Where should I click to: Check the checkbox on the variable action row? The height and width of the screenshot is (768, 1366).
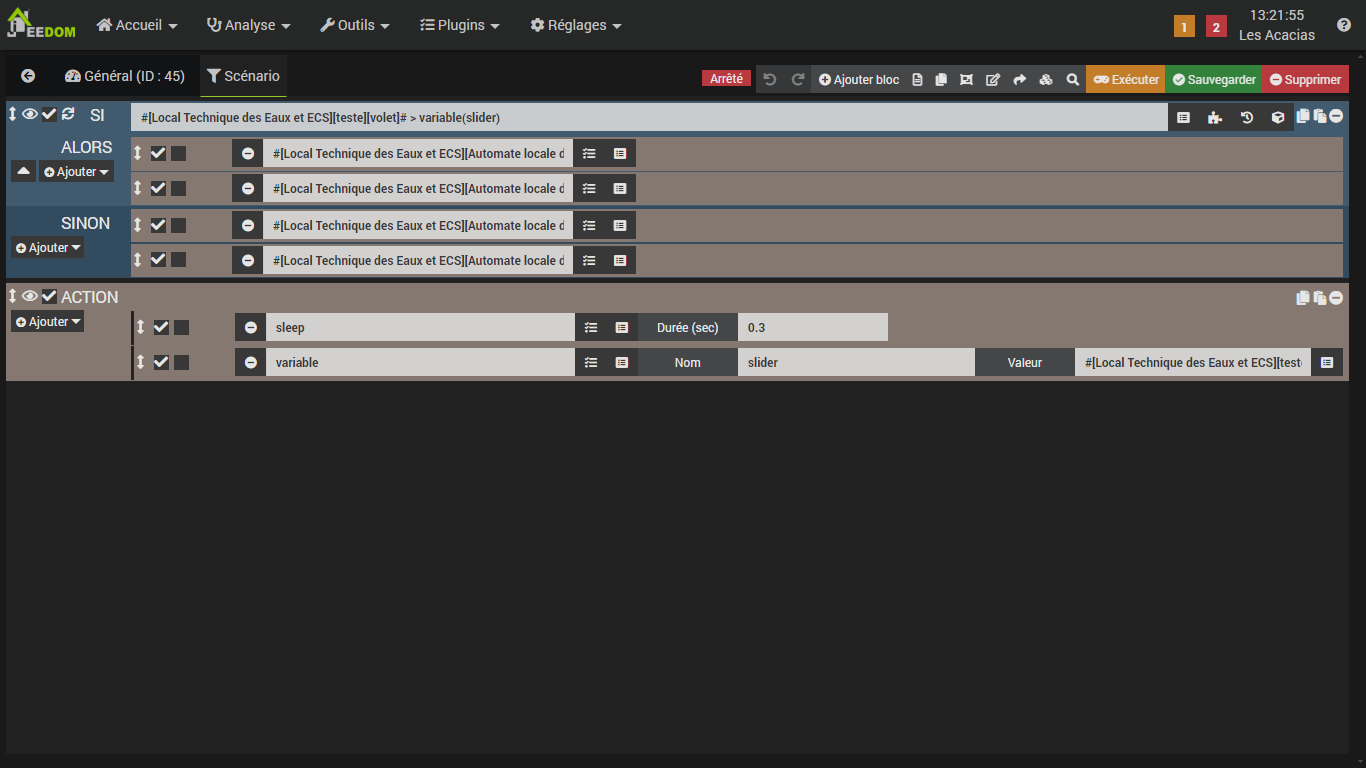coord(160,362)
